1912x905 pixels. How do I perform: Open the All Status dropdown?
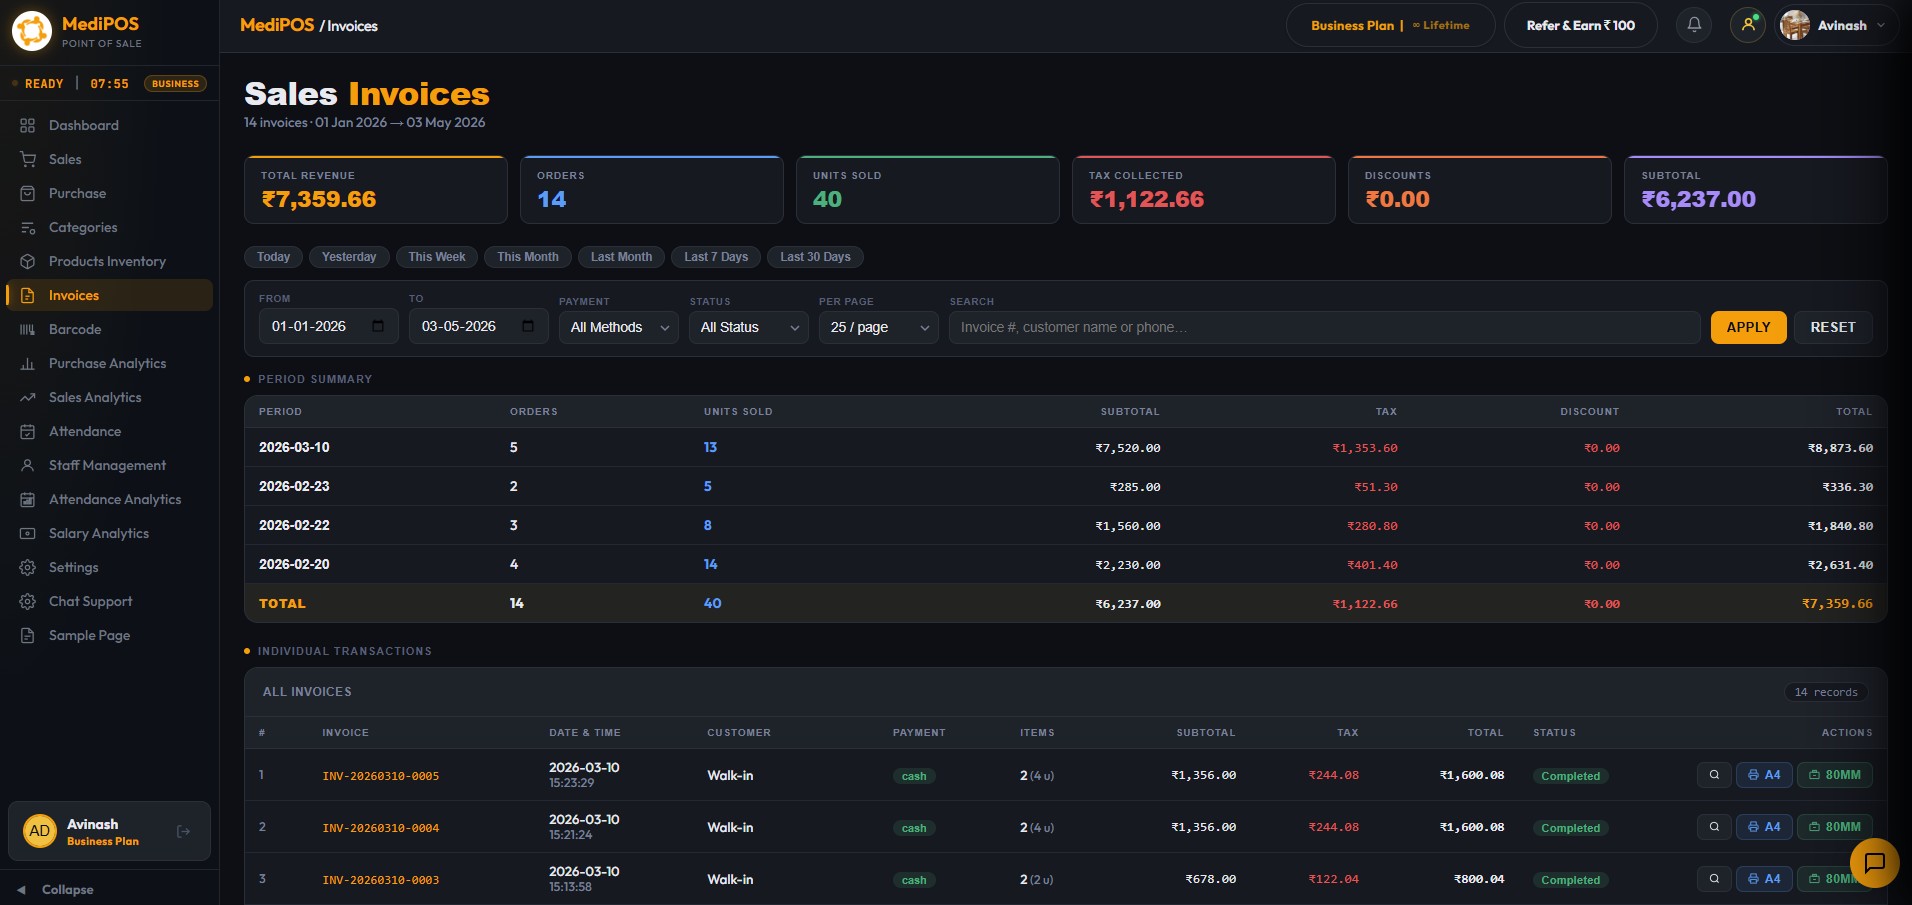(x=749, y=327)
